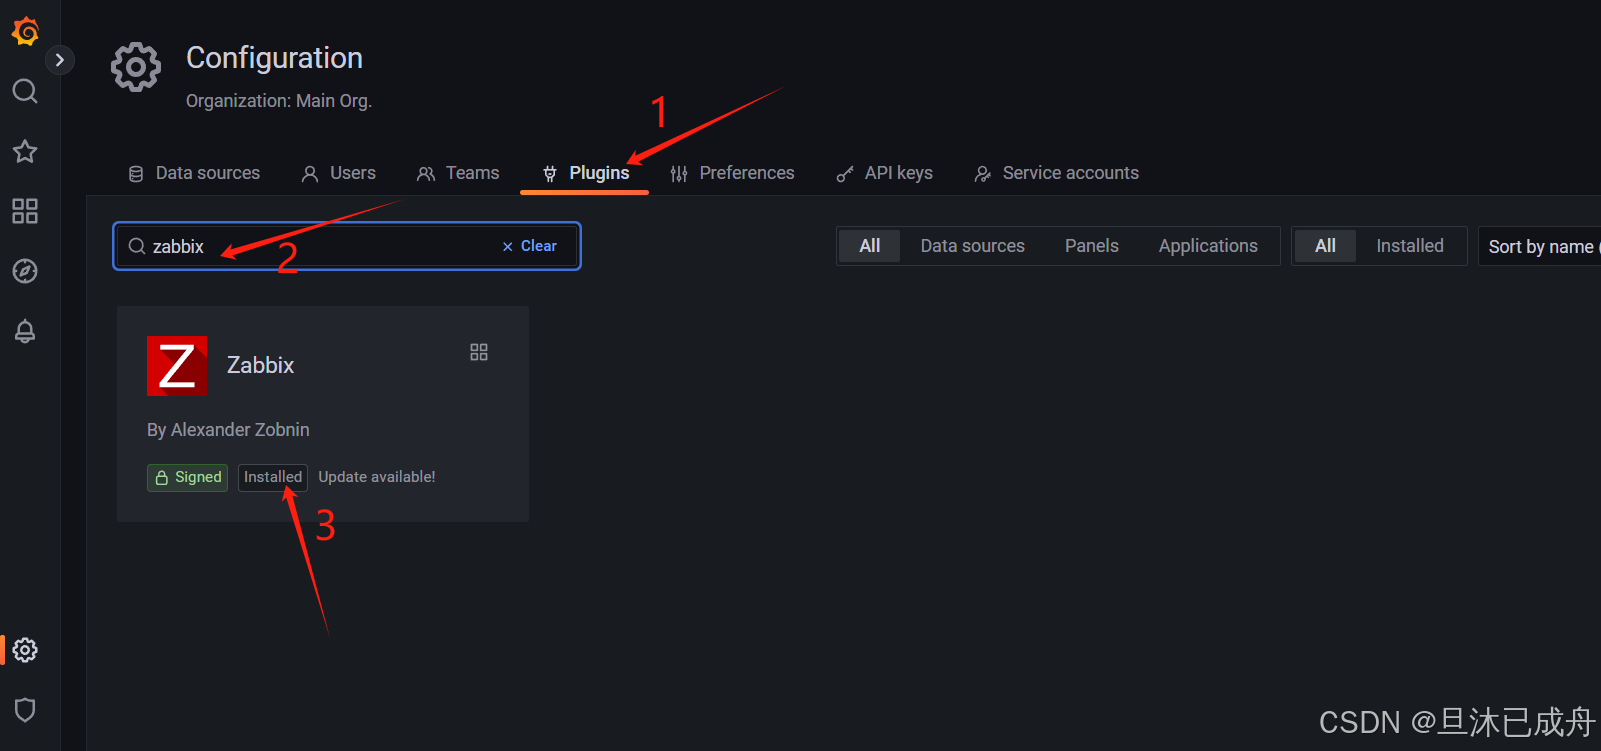Switch to the Data sources tab

tap(194, 173)
